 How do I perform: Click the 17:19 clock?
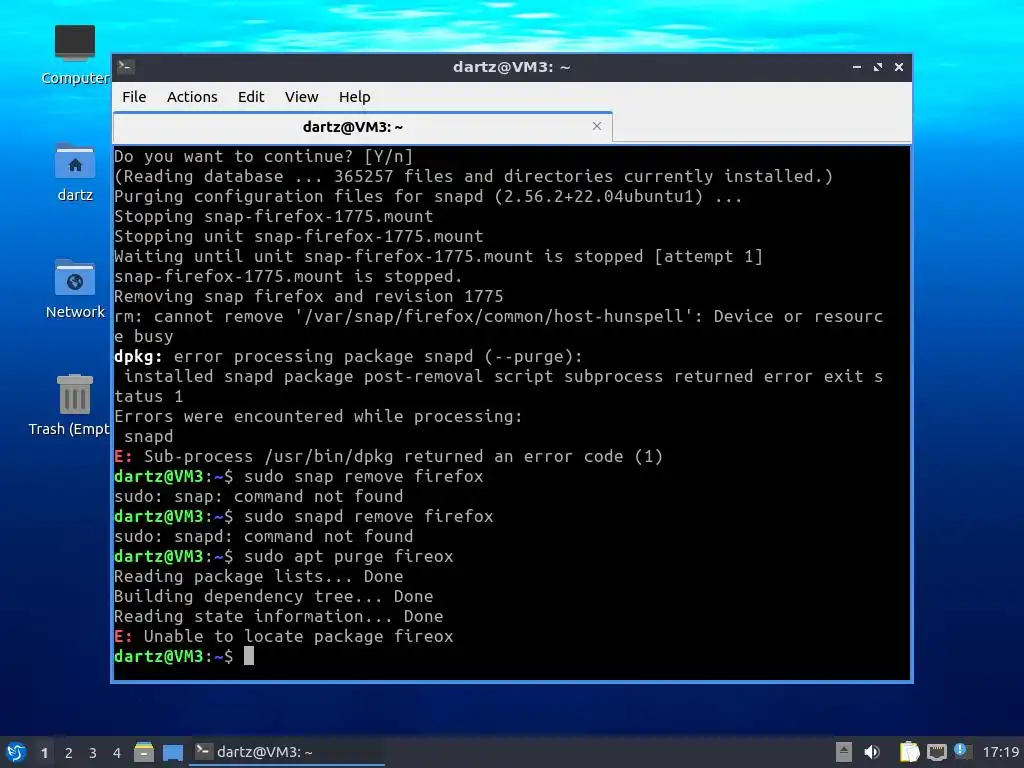(1000, 752)
